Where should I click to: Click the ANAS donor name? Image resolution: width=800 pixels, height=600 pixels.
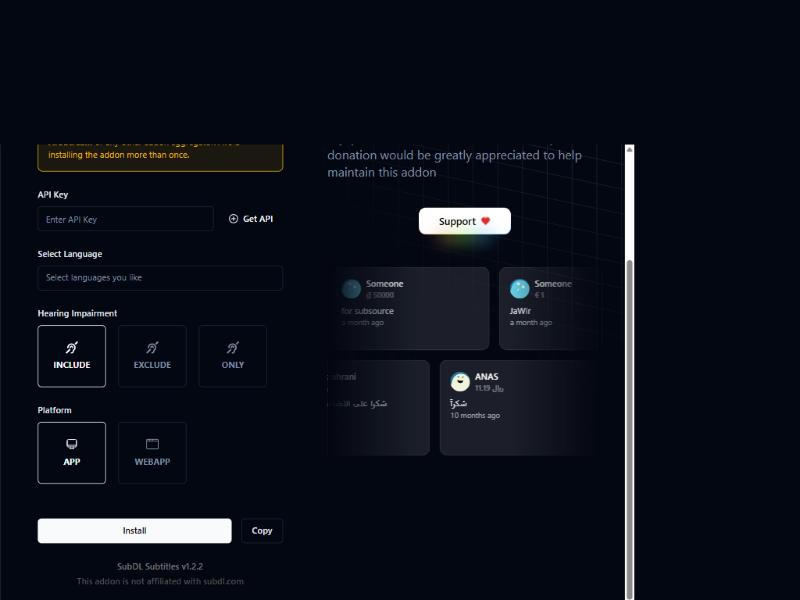486,377
